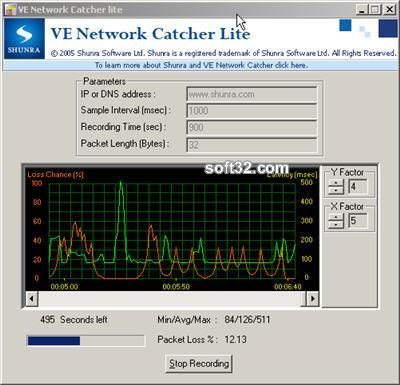Screen dimensions: 400x385
Task: Click the Shunra logo
Action: coord(24,39)
